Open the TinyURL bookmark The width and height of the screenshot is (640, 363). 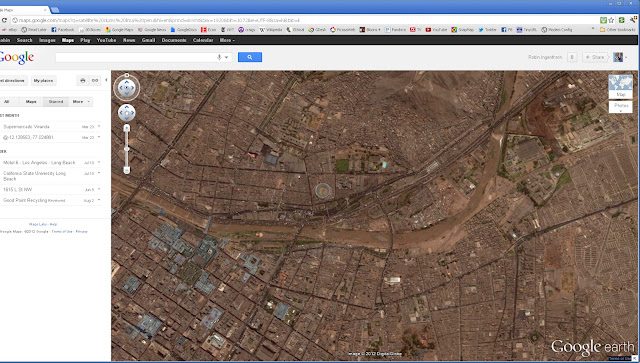(x=527, y=30)
